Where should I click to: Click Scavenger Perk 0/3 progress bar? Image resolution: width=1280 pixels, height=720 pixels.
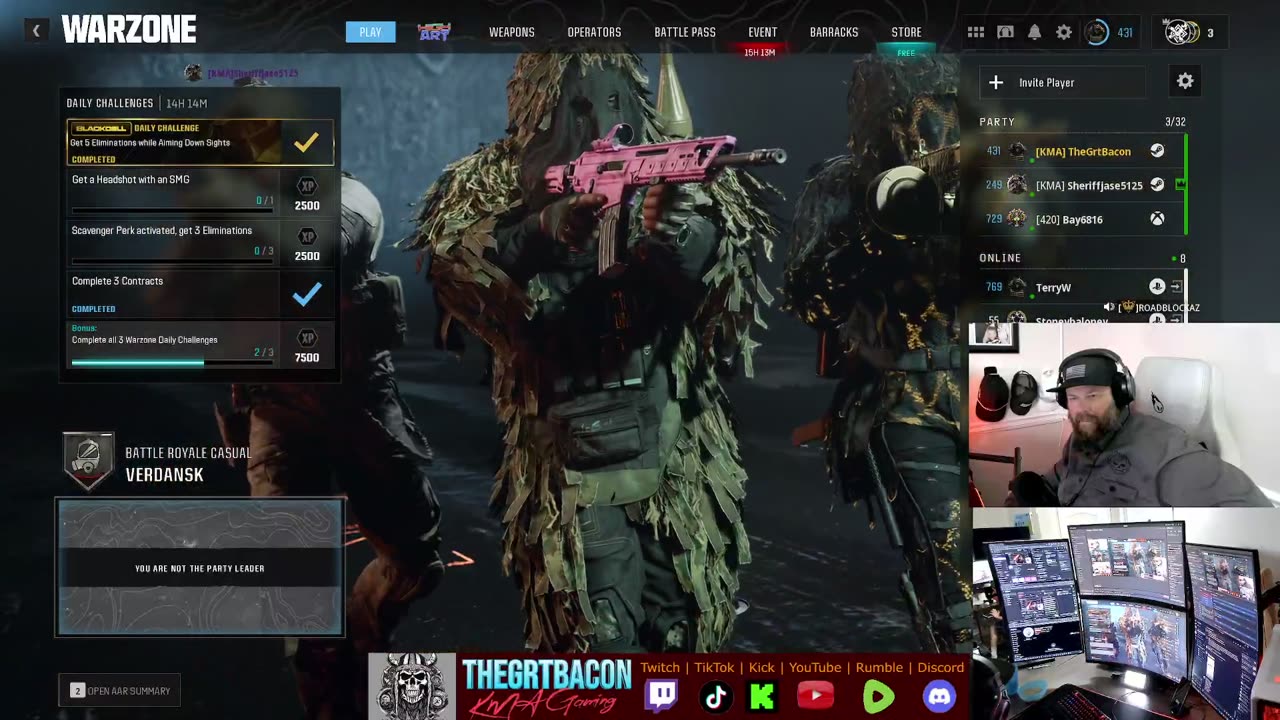click(172, 262)
